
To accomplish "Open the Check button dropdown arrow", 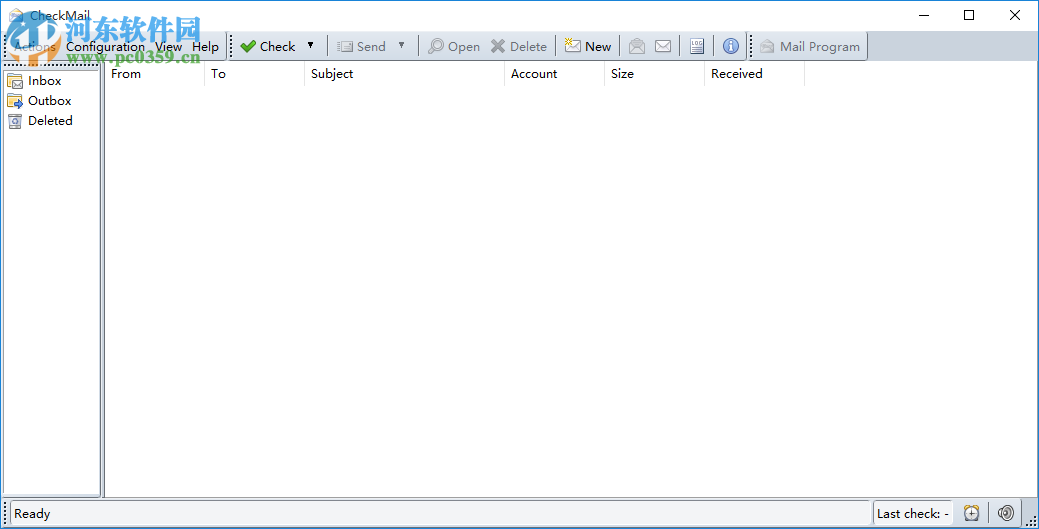I will click(310, 46).
